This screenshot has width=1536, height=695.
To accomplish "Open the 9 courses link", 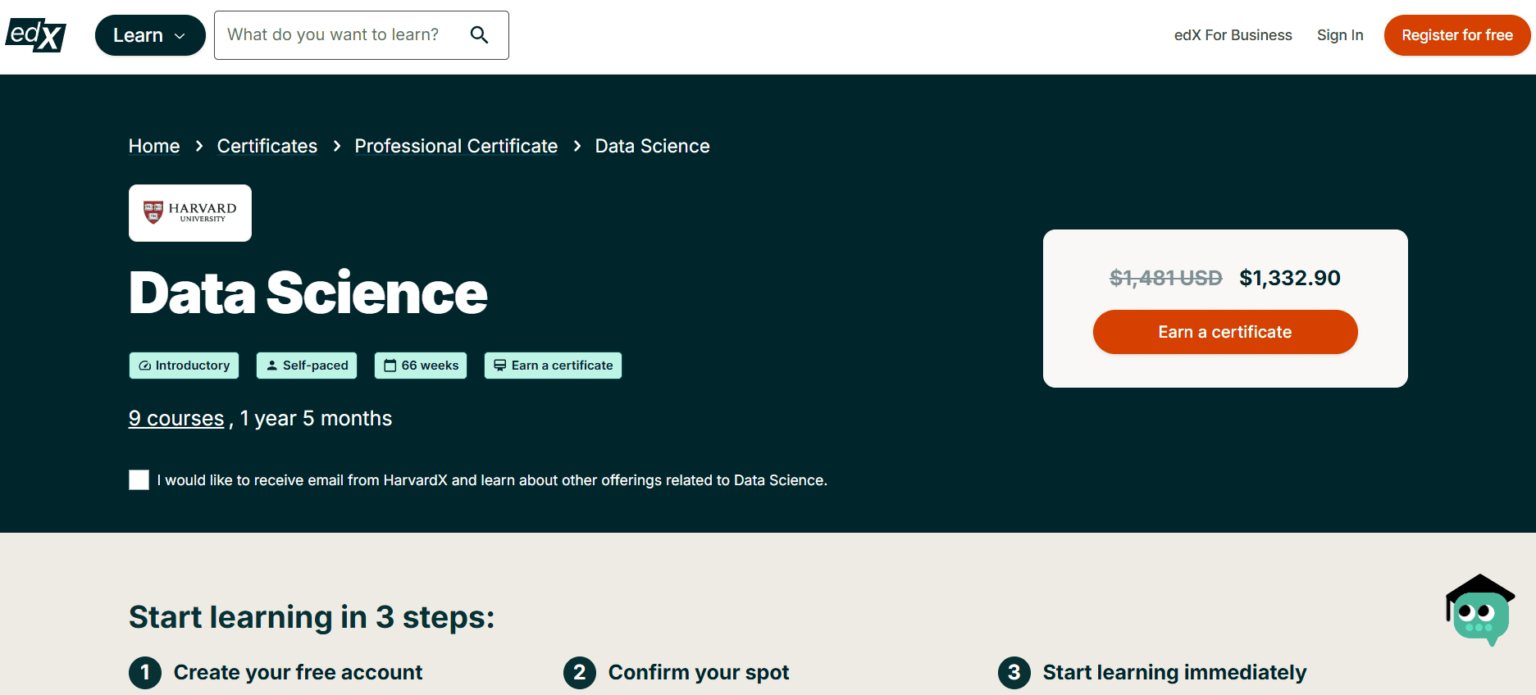I will (176, 418).
